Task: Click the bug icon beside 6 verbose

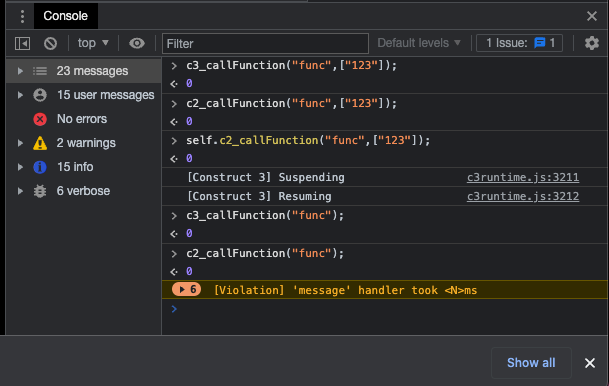Action: click(40, 191)
